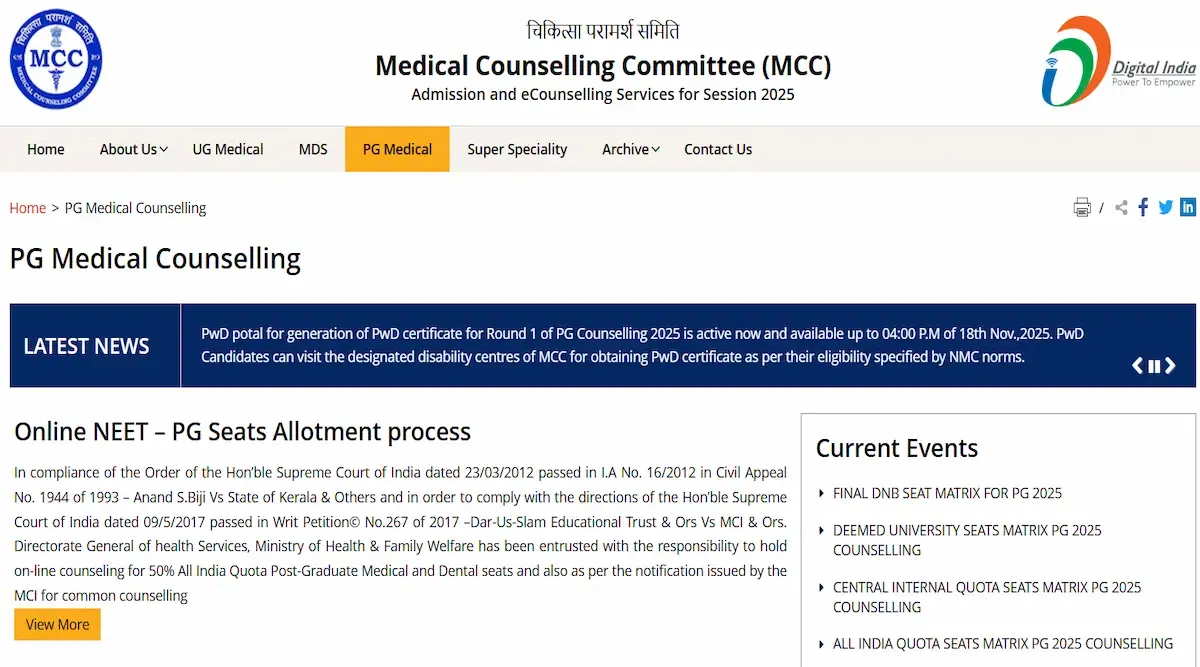The width and height of the screenshot is (1200, 667).
Task: Pause the latest news ticker
Action: click(x=1154, y=366)
